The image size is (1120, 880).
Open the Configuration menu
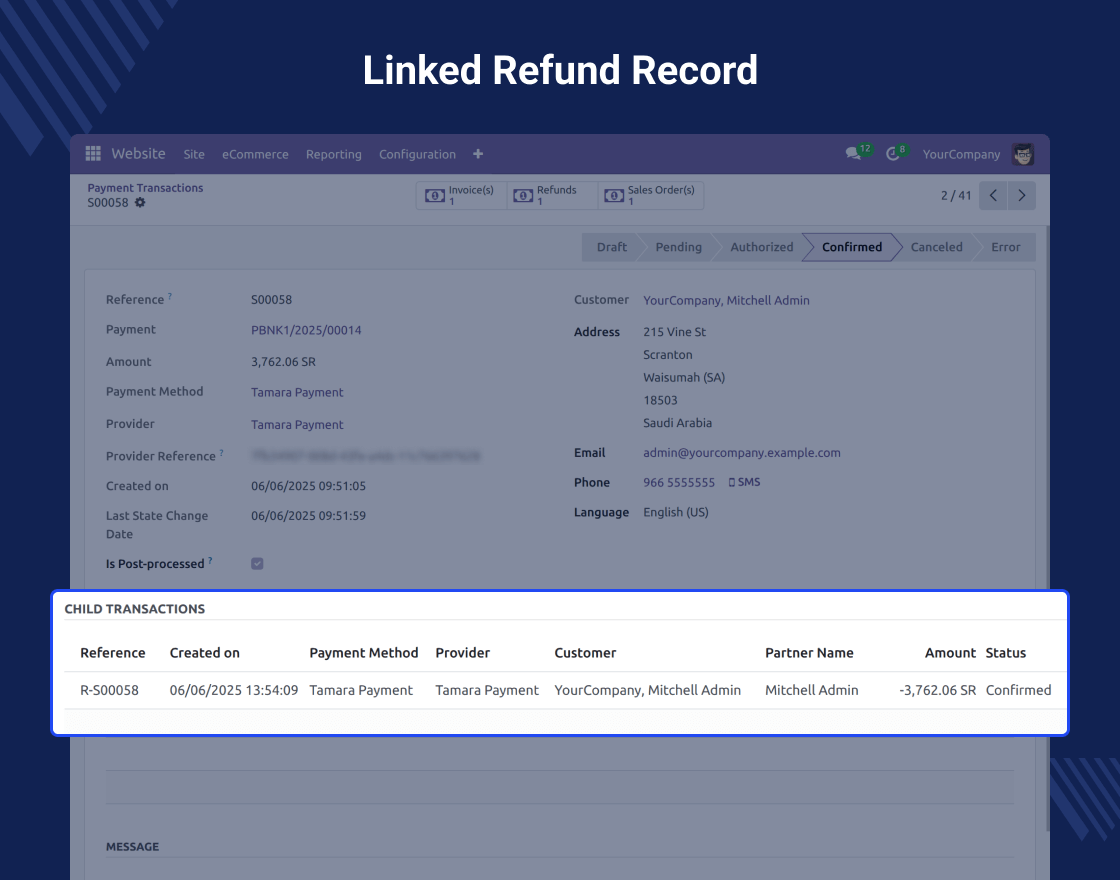417,154
